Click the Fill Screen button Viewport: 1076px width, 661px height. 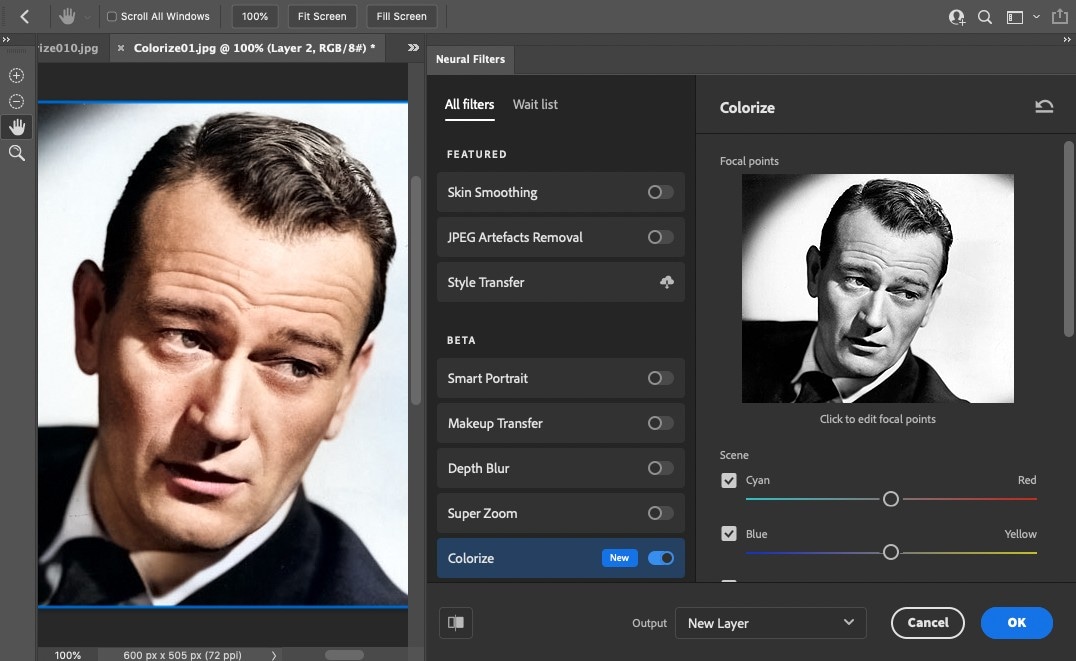401,16
